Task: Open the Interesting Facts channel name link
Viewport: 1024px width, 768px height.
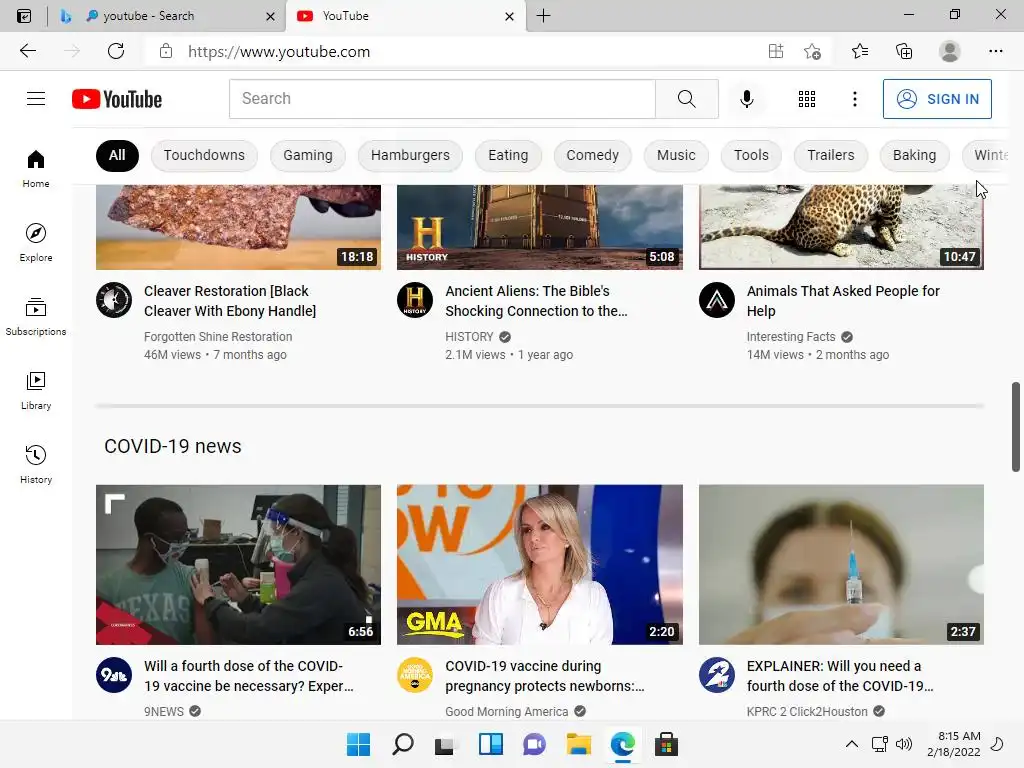Action: coord(791,337)
